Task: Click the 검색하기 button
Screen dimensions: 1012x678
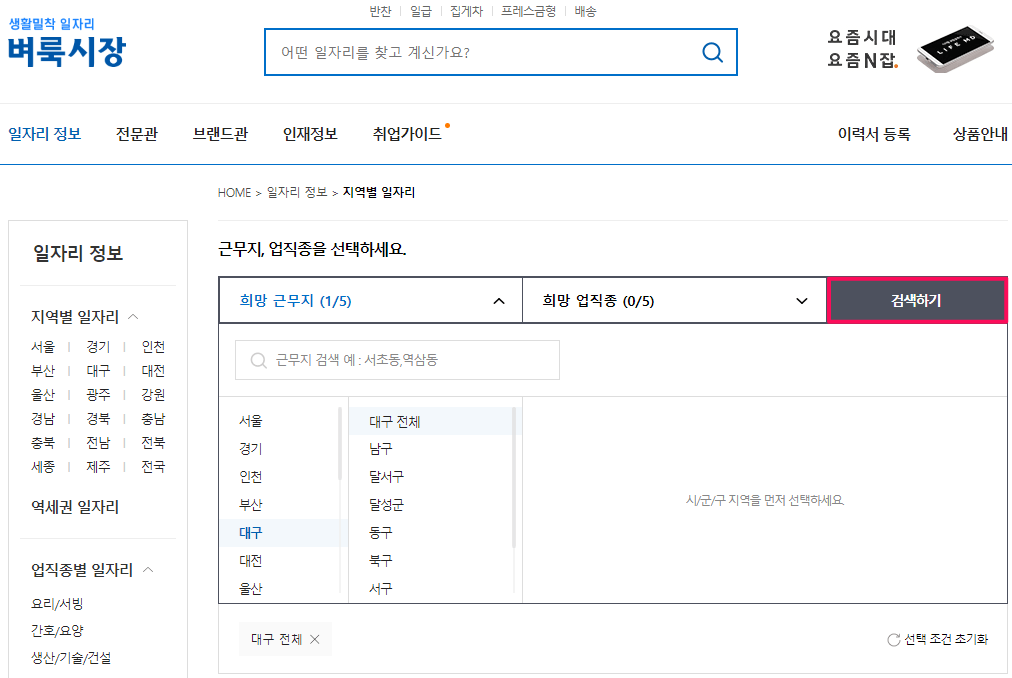Action: pos(916,300)
